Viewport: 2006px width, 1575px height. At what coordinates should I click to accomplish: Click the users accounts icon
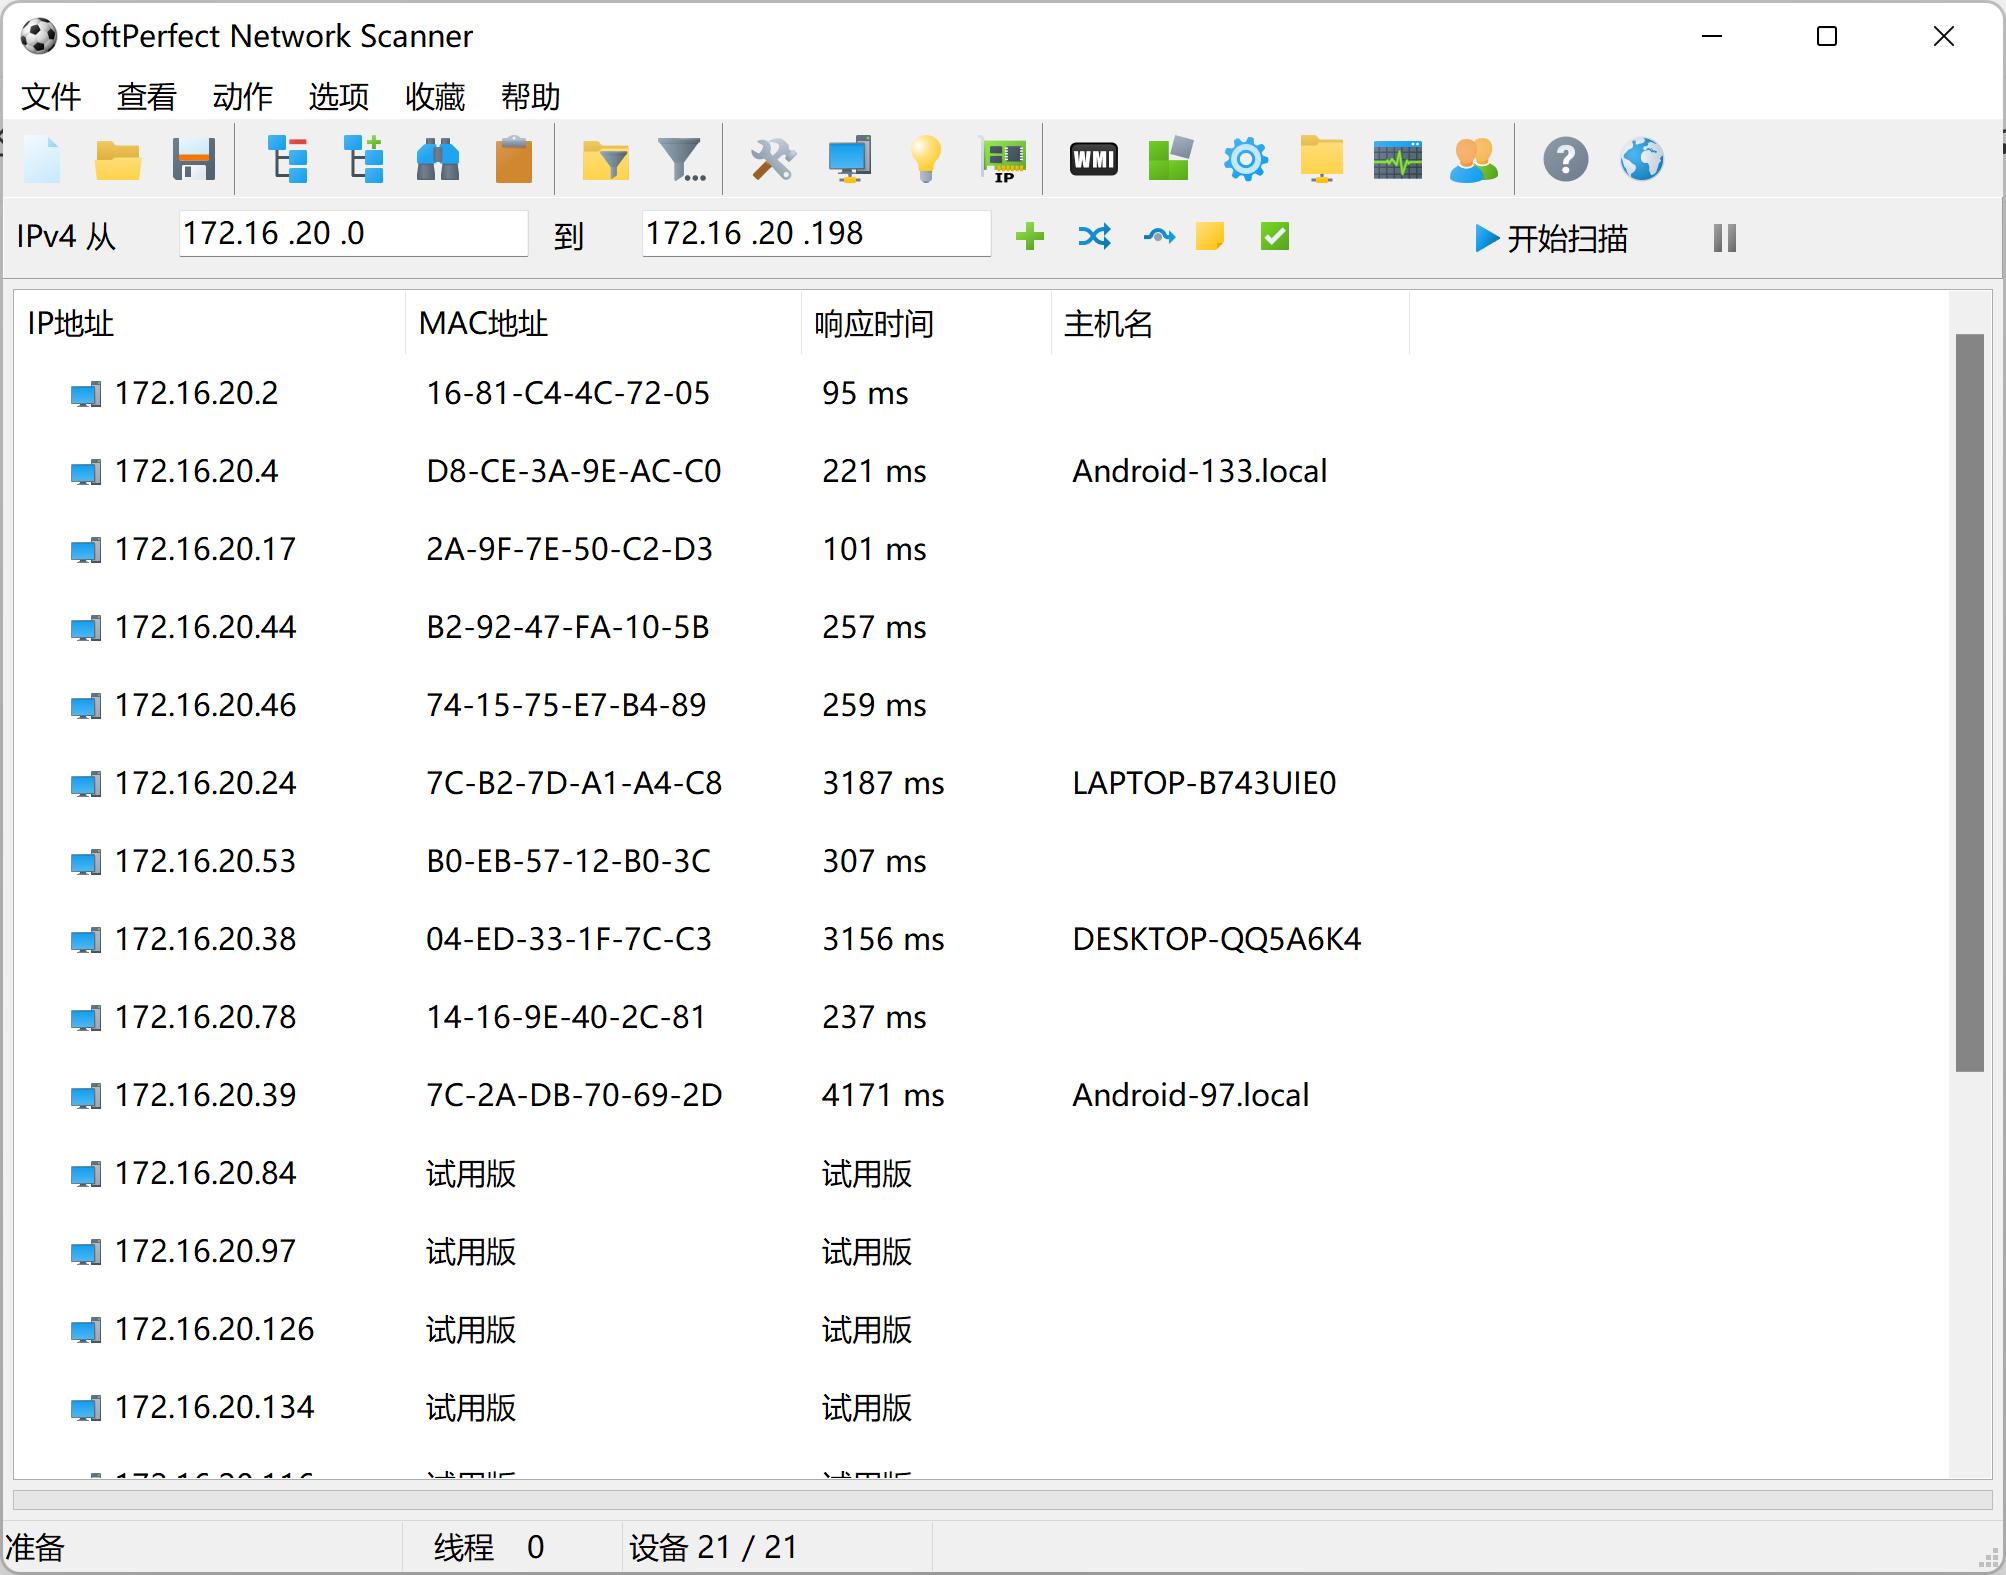[1472, 159]
